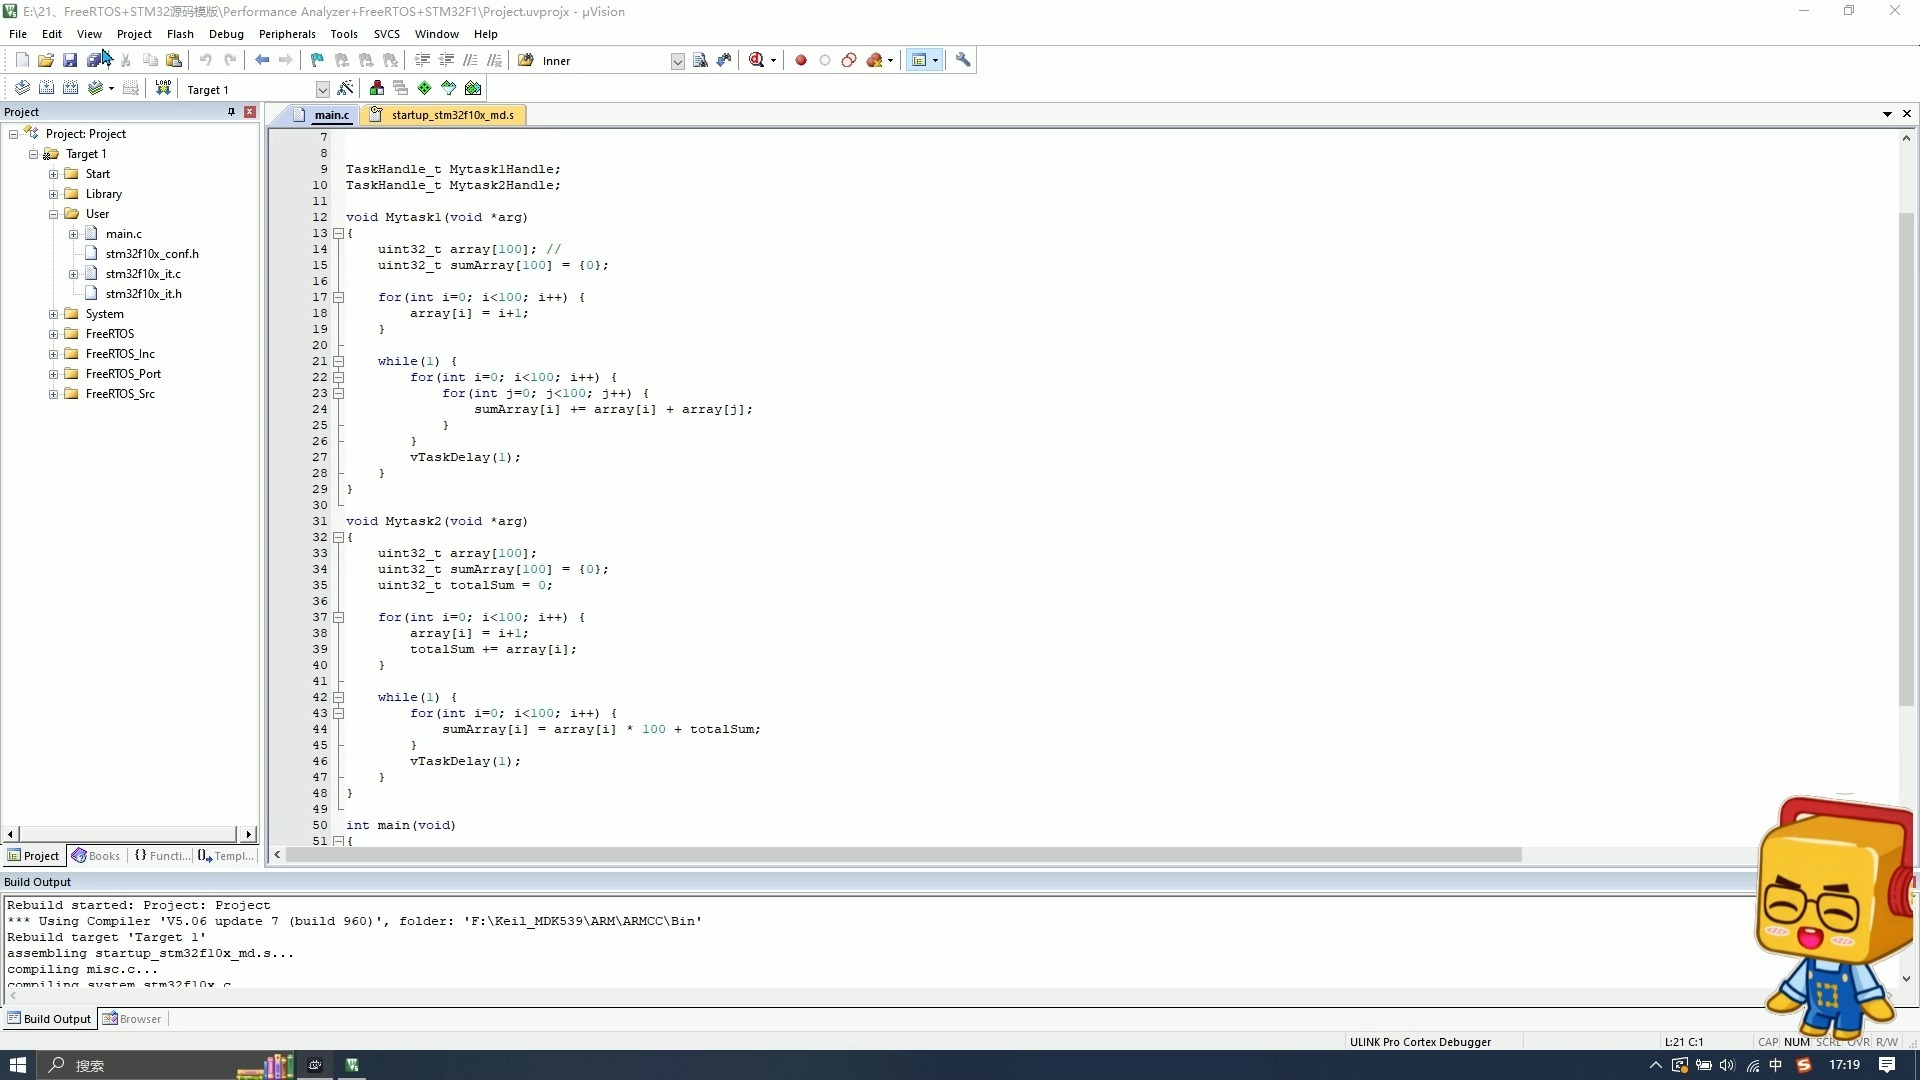Click the Download to flash LOAD icon

163,88
